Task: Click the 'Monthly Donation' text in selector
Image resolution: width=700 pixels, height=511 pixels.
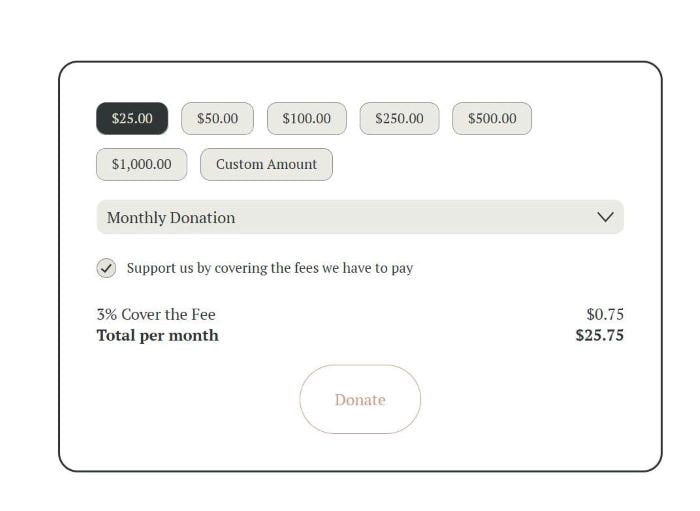Action: 171,217
